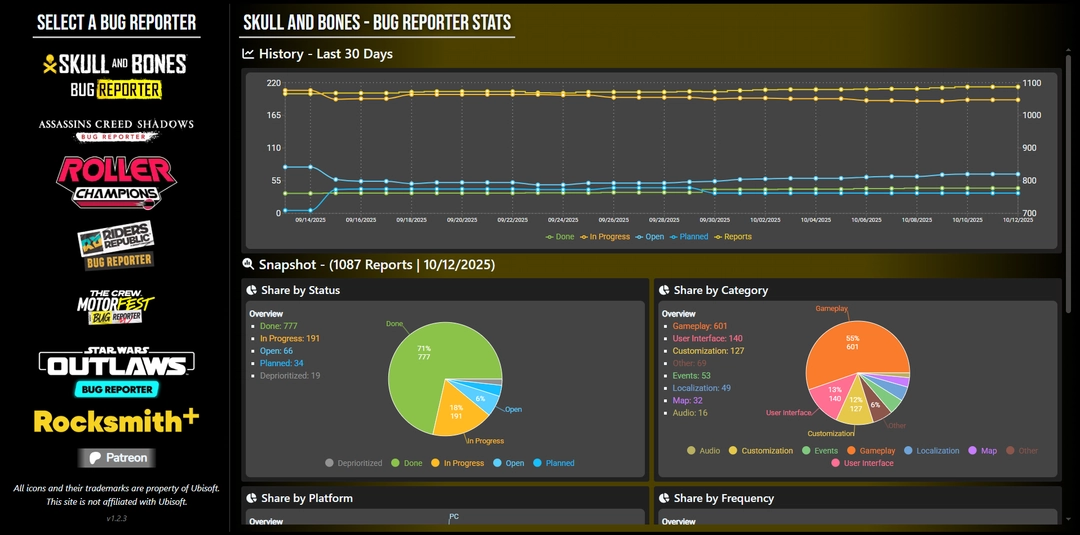This screenshot has height=535, width=1080.
Task: Click the Snapshot magnifier icon
Action: click(x=249, y=264)
